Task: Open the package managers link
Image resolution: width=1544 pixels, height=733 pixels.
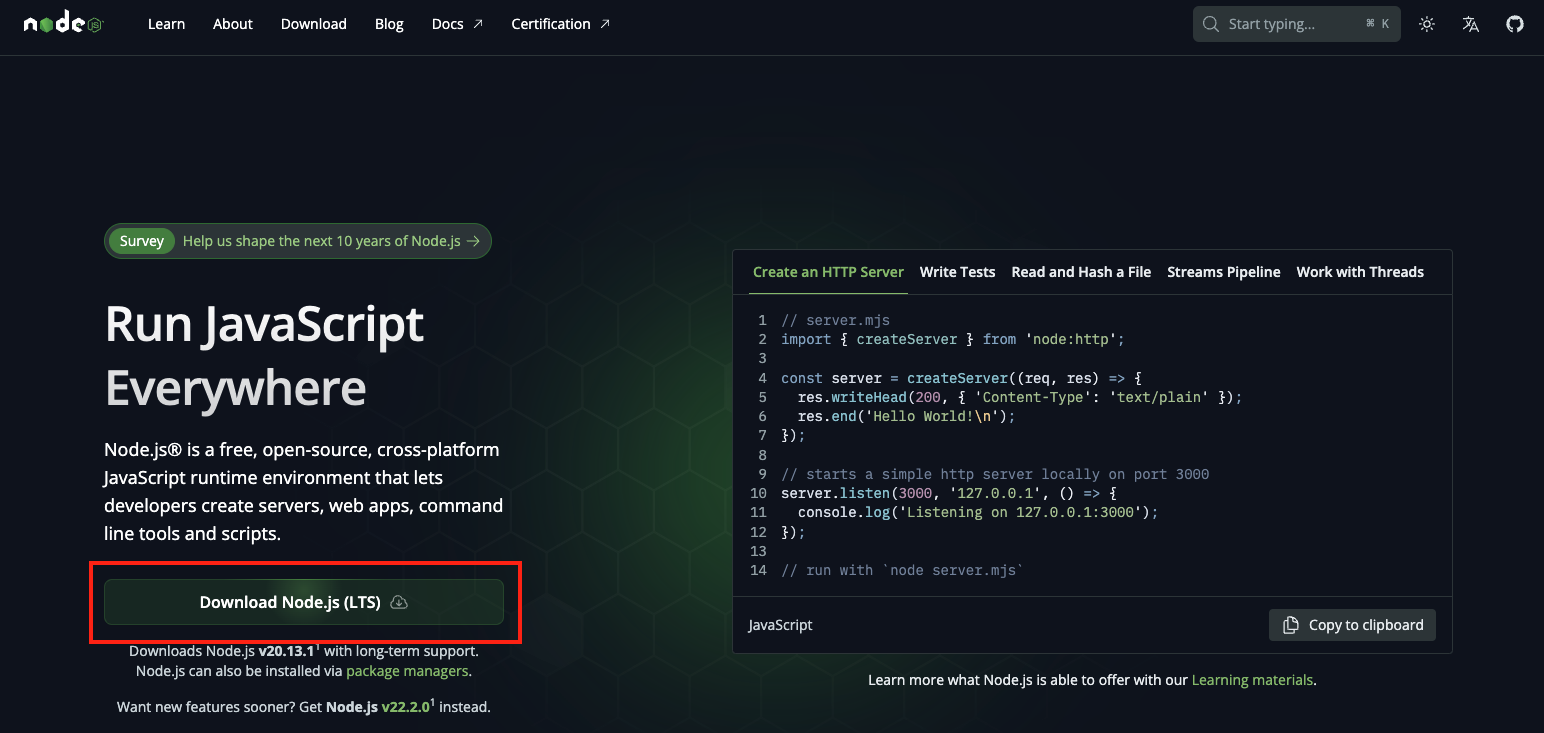Action: point(407,671)
